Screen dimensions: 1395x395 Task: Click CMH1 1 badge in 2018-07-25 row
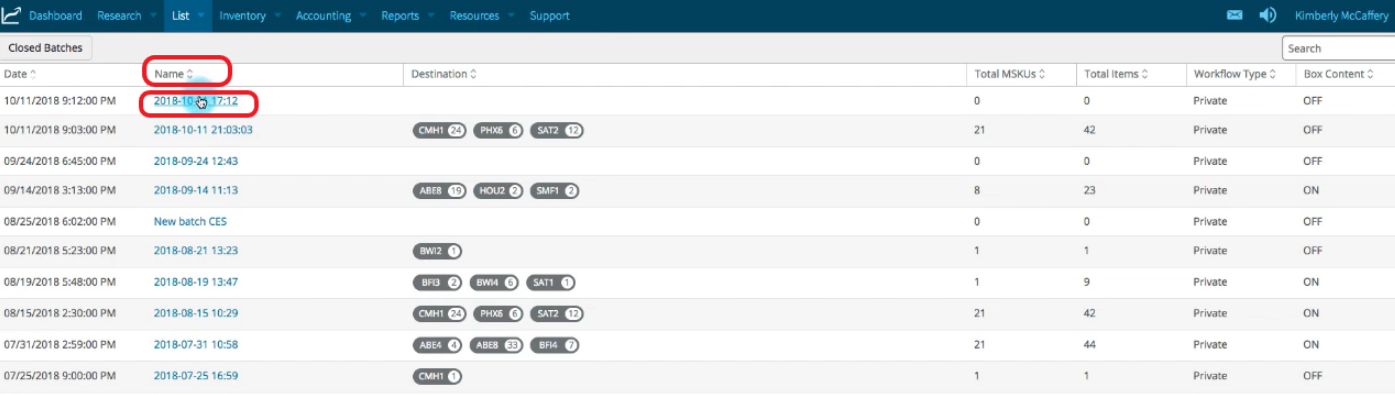(438, 377)
